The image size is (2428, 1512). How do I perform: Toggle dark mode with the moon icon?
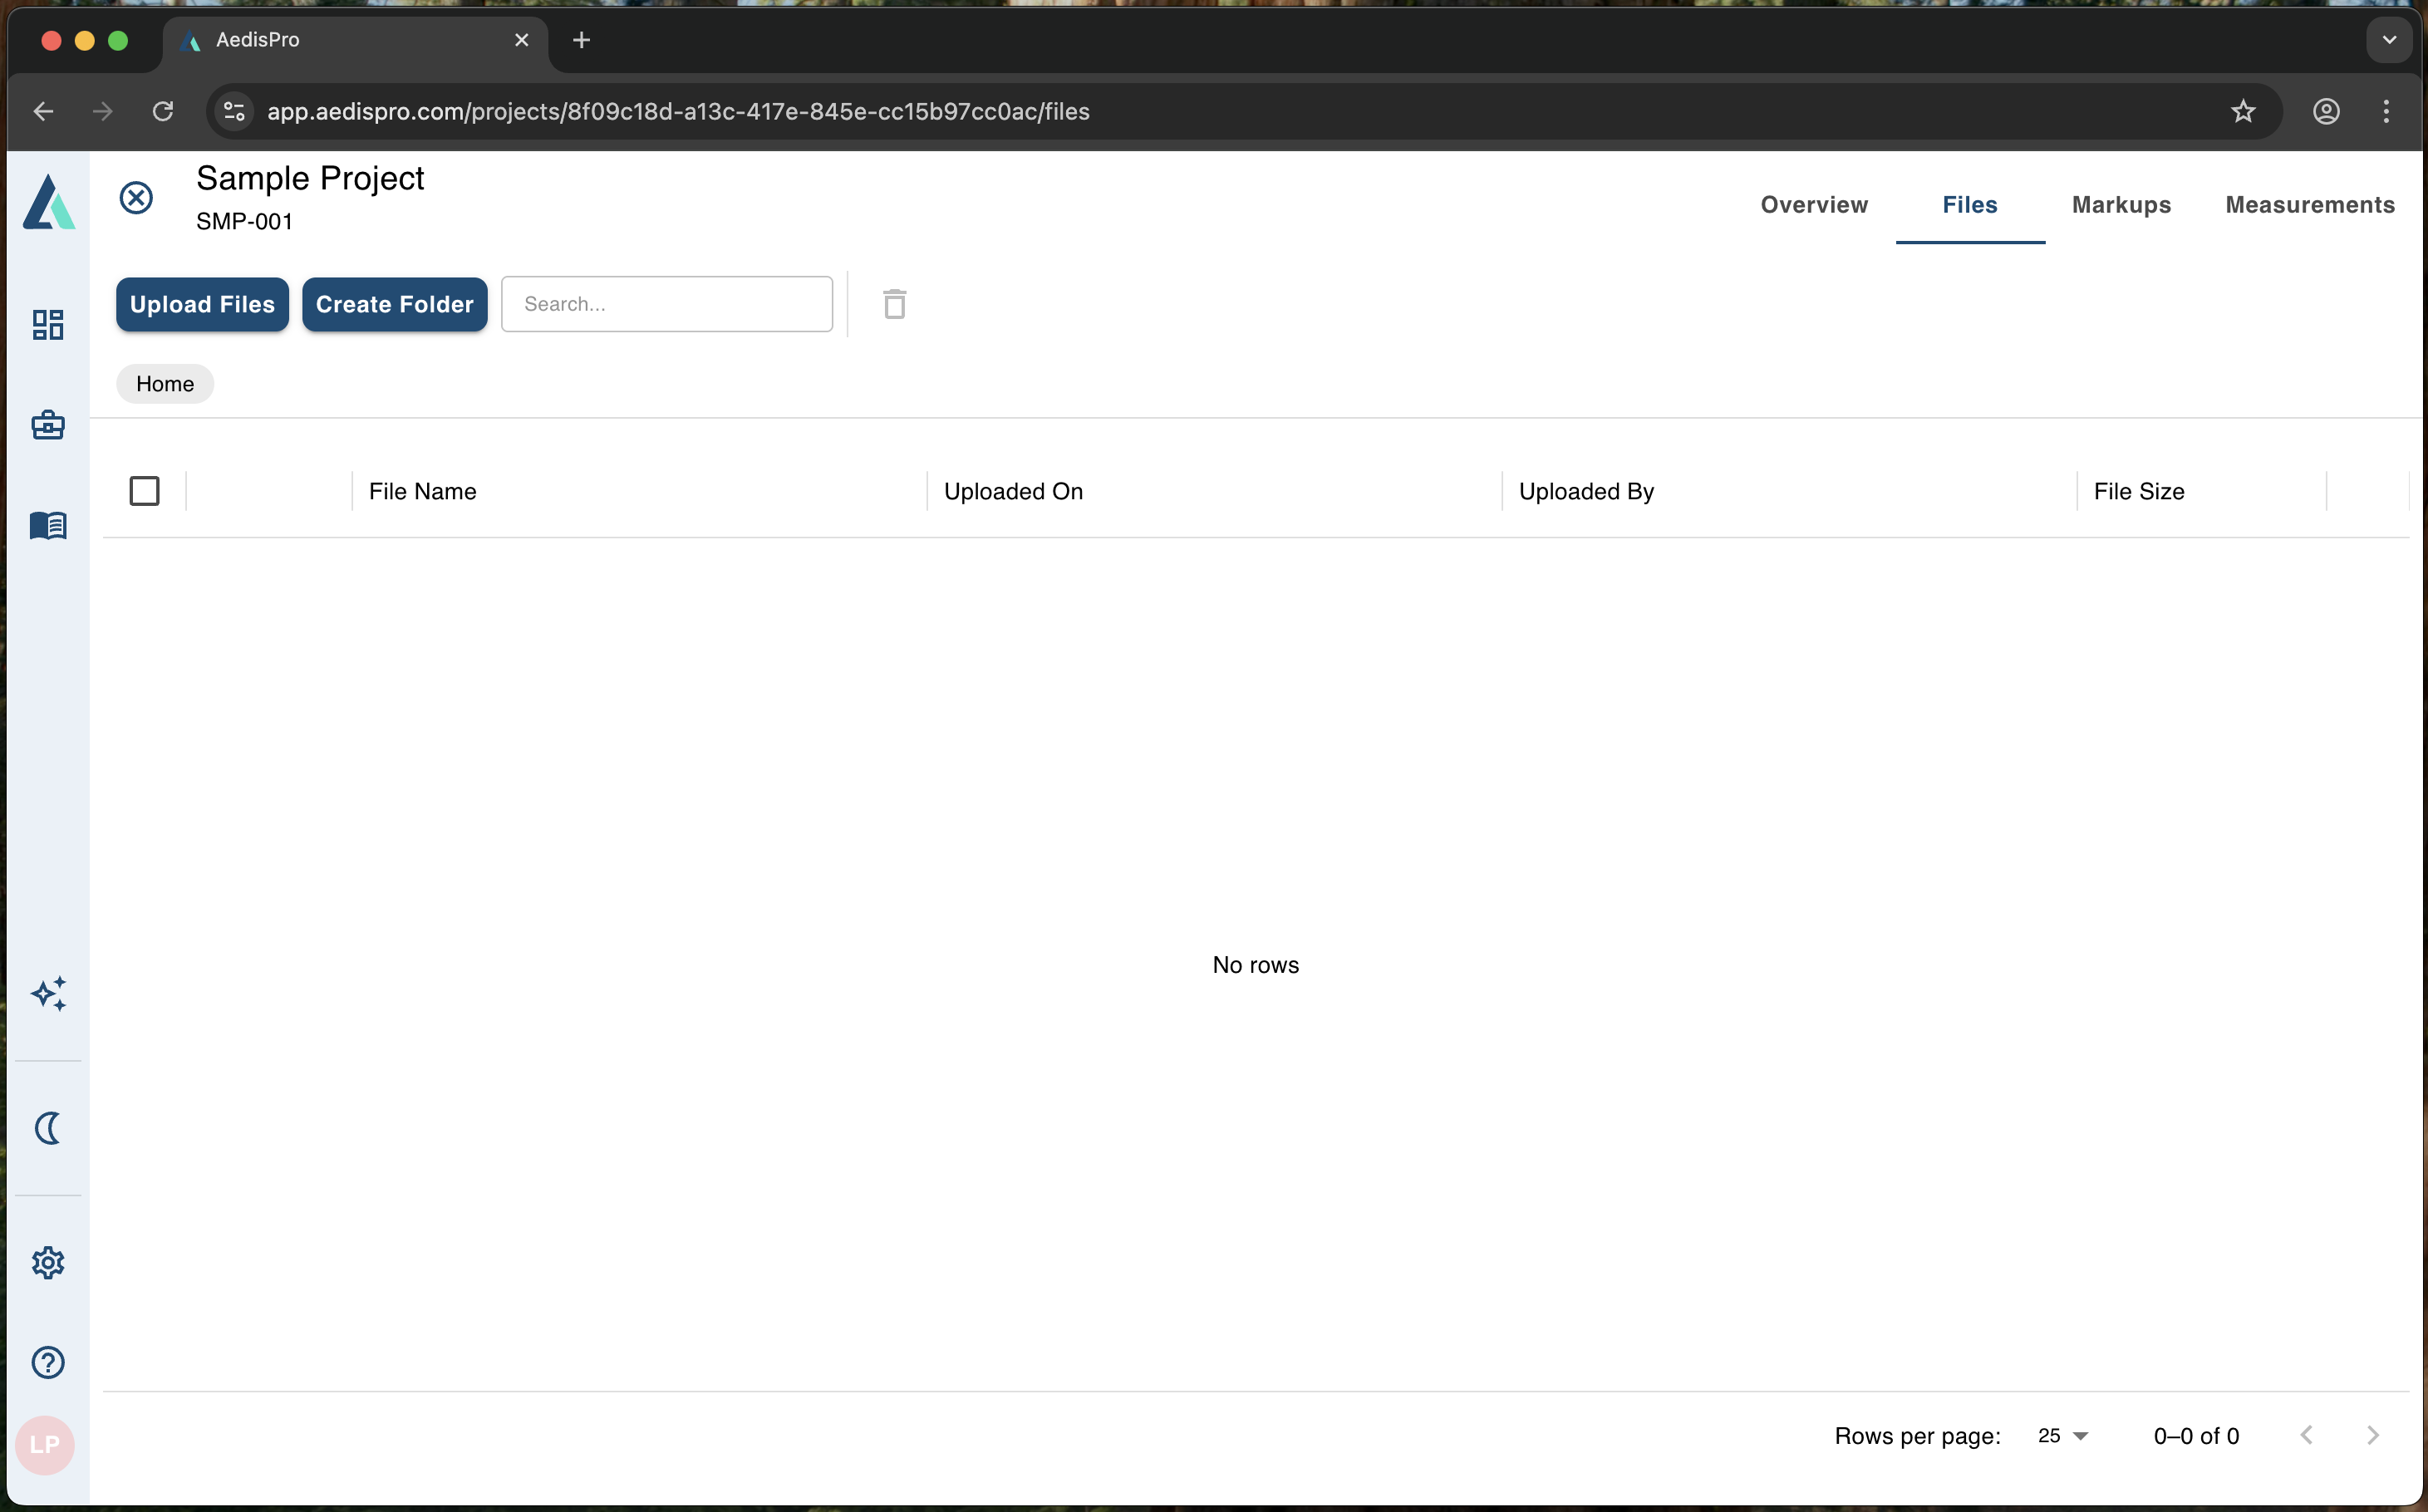[x=48, y=1128]
